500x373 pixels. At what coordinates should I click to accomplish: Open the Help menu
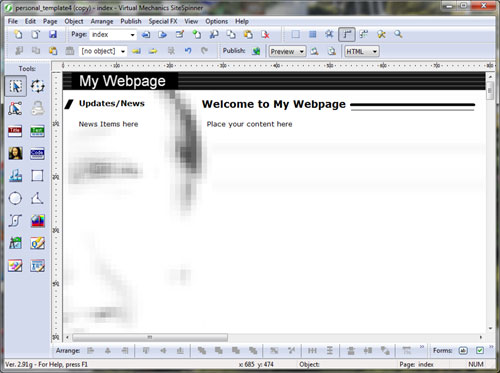(x=242, y=21)
